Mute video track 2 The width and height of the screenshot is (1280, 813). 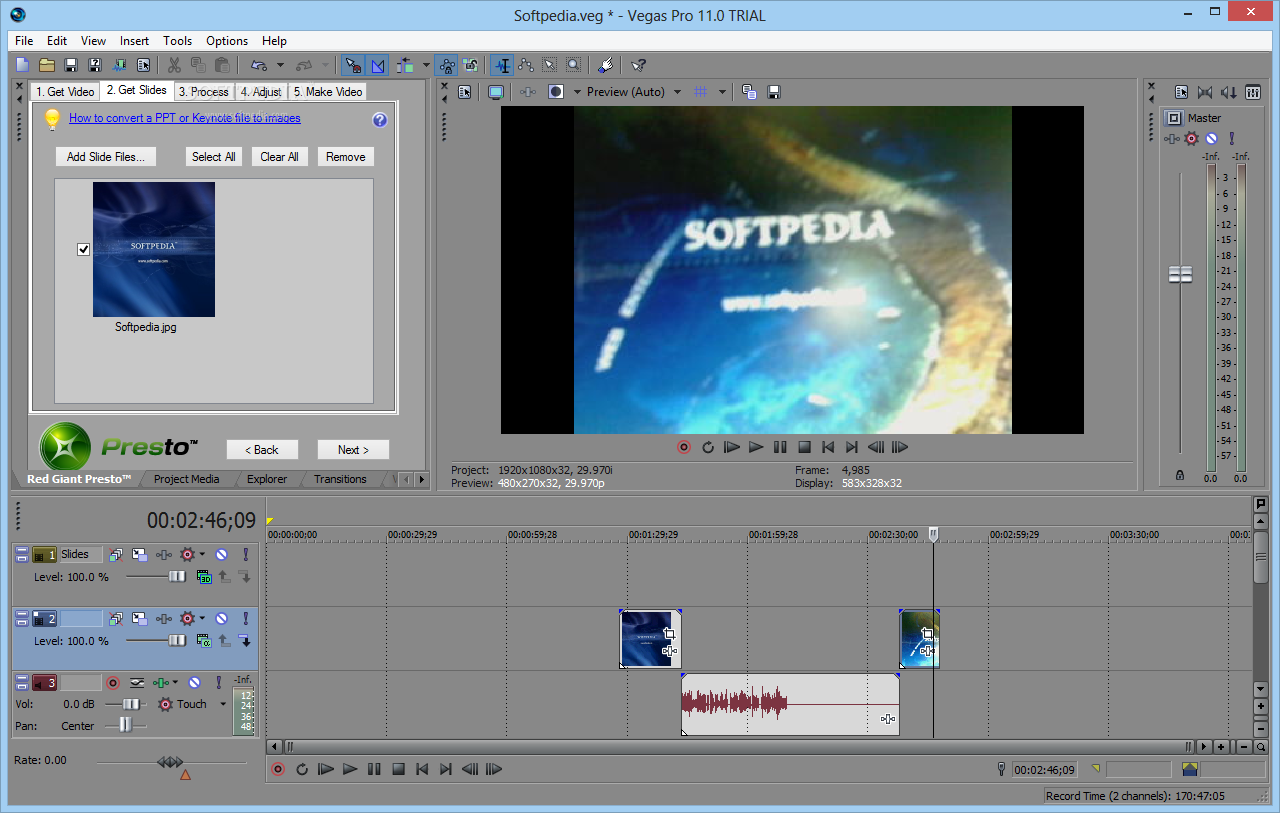tap(222, 619)
